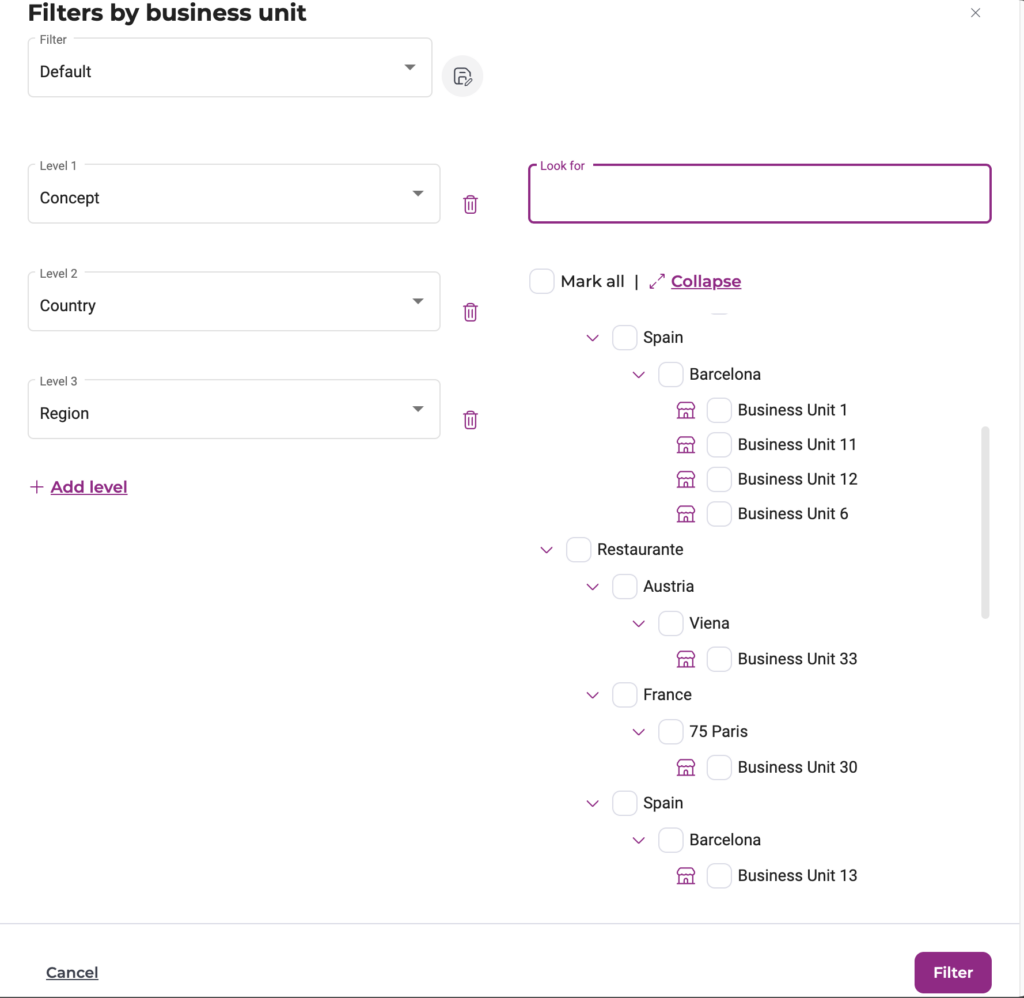Click the tree list vertical scrollbar

[x=985, y=522]
